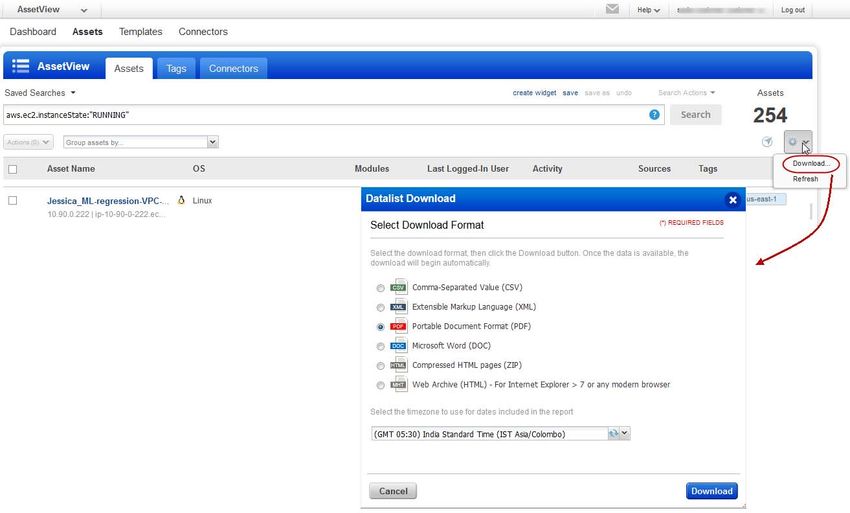
Task: Switch to the blue Connectors tab
Action: (234, 68)
